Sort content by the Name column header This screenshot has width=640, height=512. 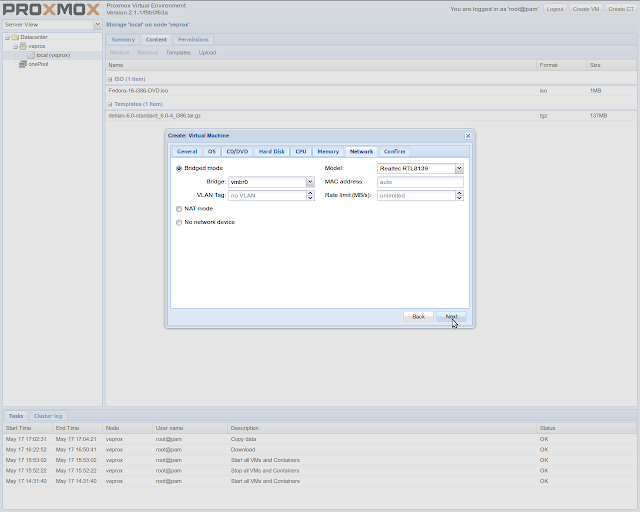point(321,65)
